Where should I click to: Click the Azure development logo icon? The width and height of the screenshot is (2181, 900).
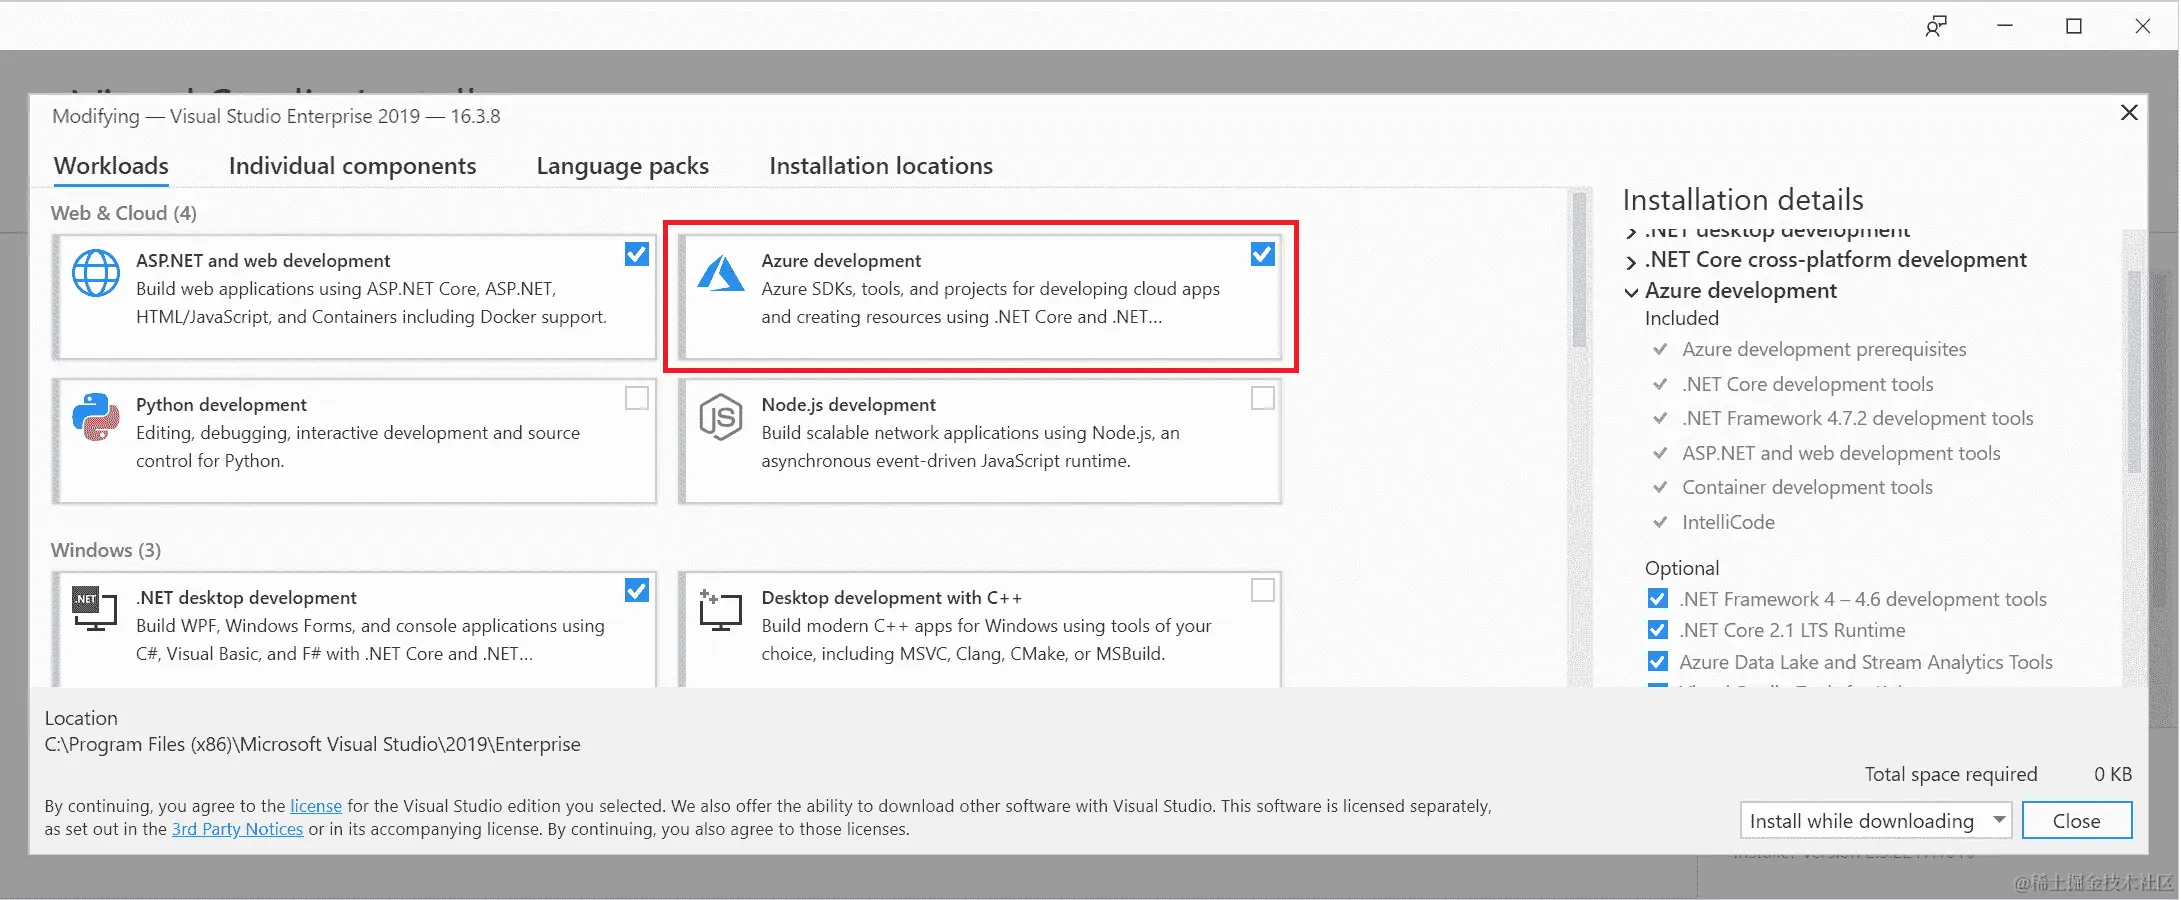(721, 273)
